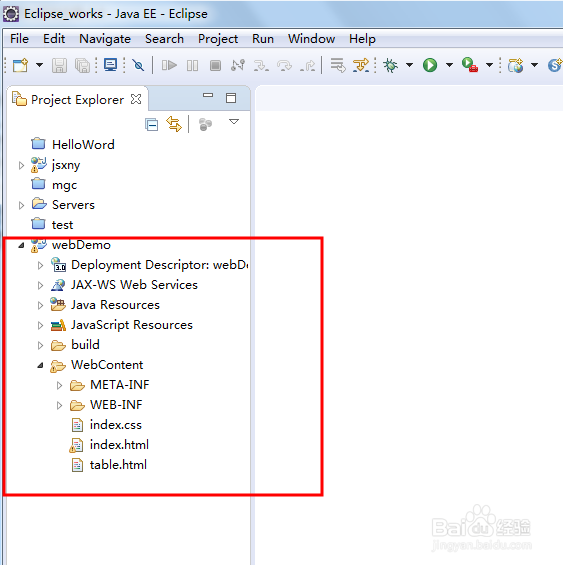This screenshot has width=563, height=565.
Task: Open the Navigate menu
Action: click(105, 39)
